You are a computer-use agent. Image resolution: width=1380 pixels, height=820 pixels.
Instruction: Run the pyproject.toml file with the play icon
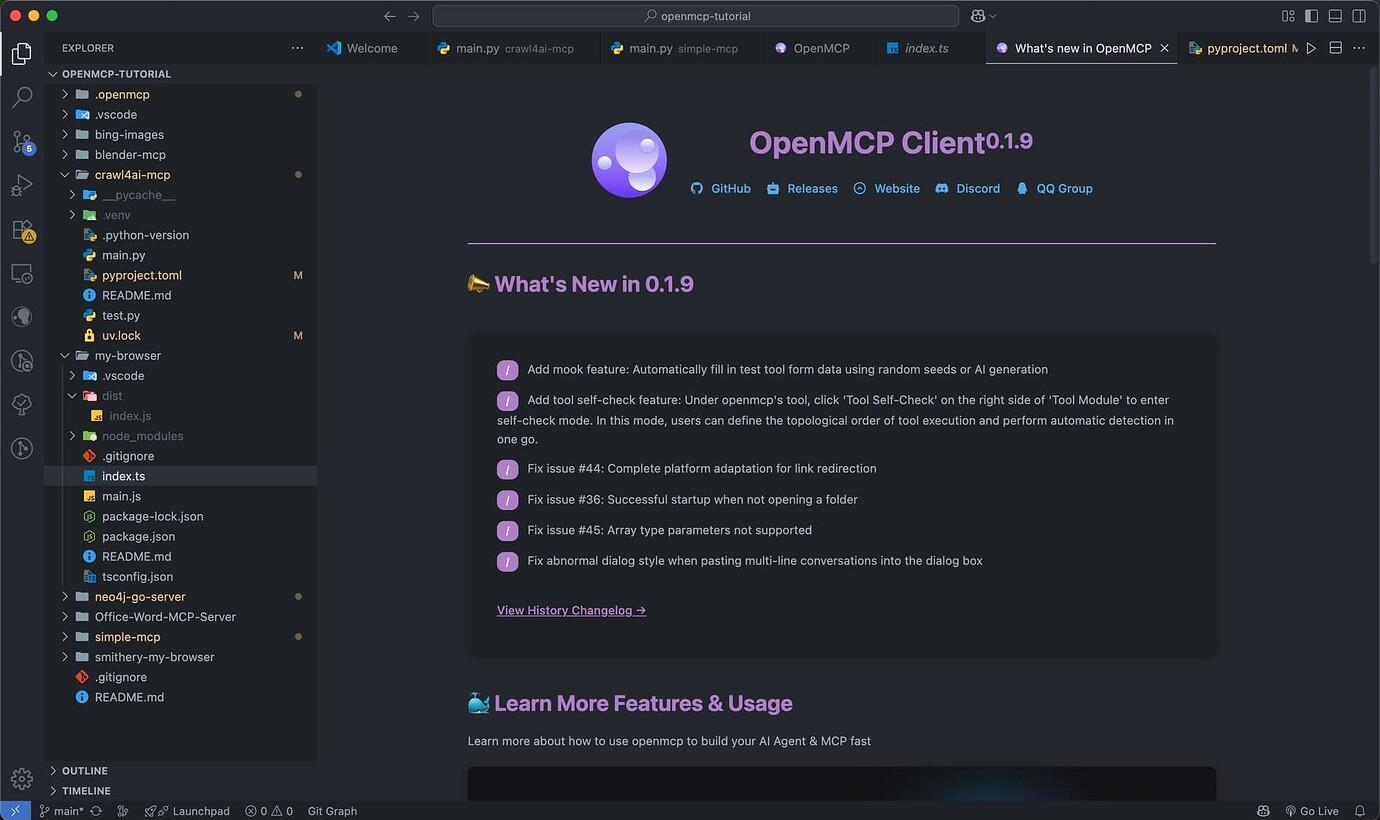coord(1311,47)
